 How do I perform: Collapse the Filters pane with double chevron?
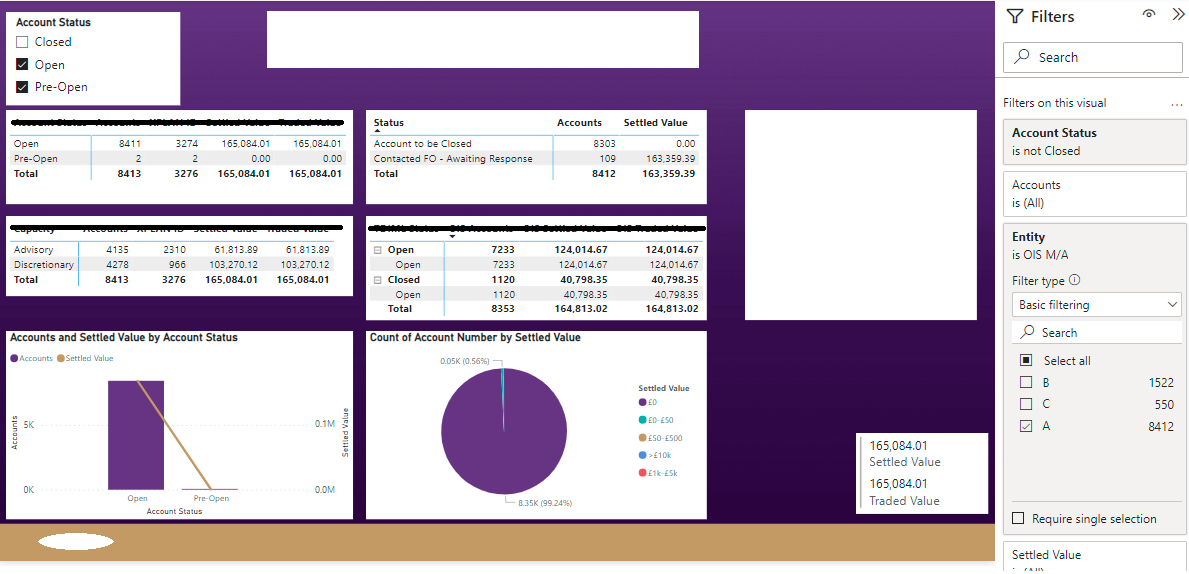(1177, 14)
